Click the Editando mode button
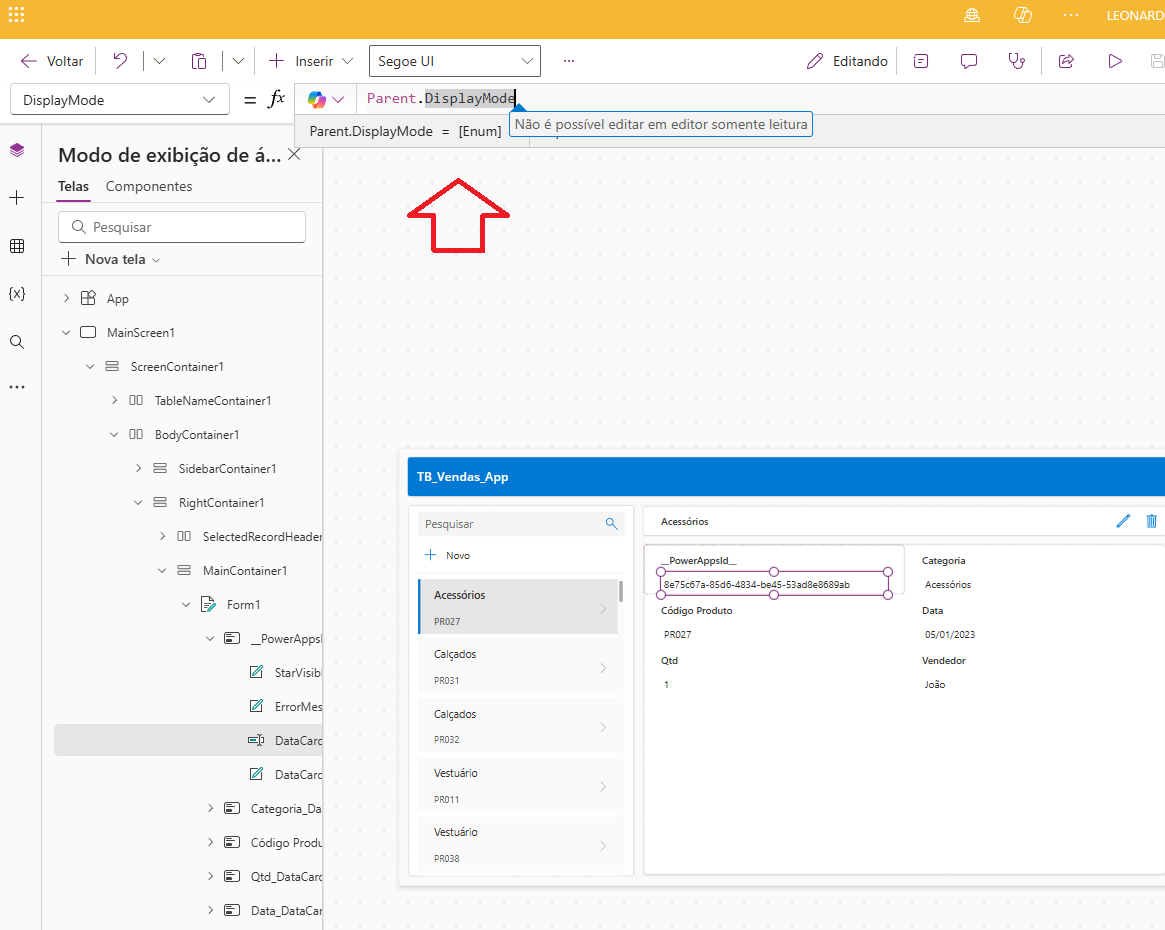 [x=847, y=62]
